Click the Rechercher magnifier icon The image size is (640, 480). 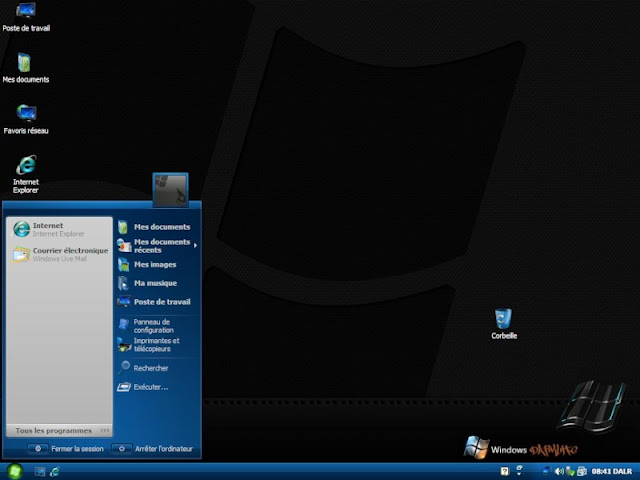click(x=124, y=367)
